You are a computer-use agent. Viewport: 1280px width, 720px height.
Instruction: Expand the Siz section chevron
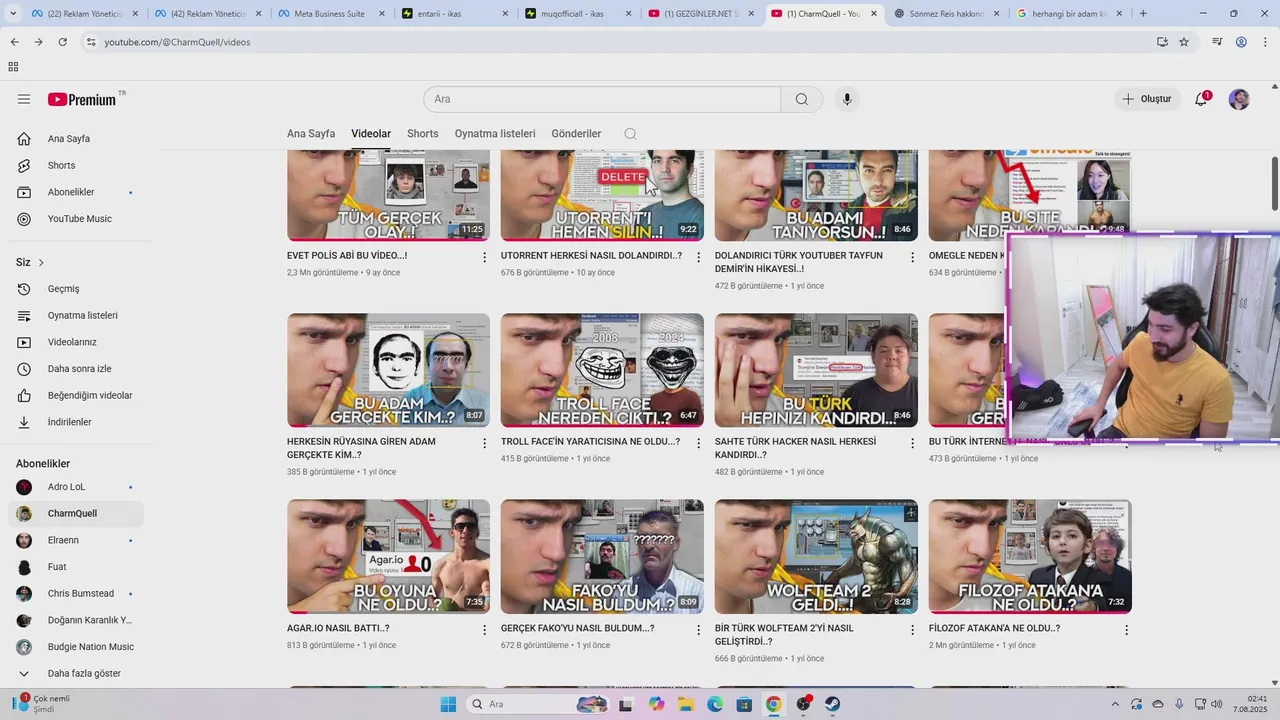[41, 263]
